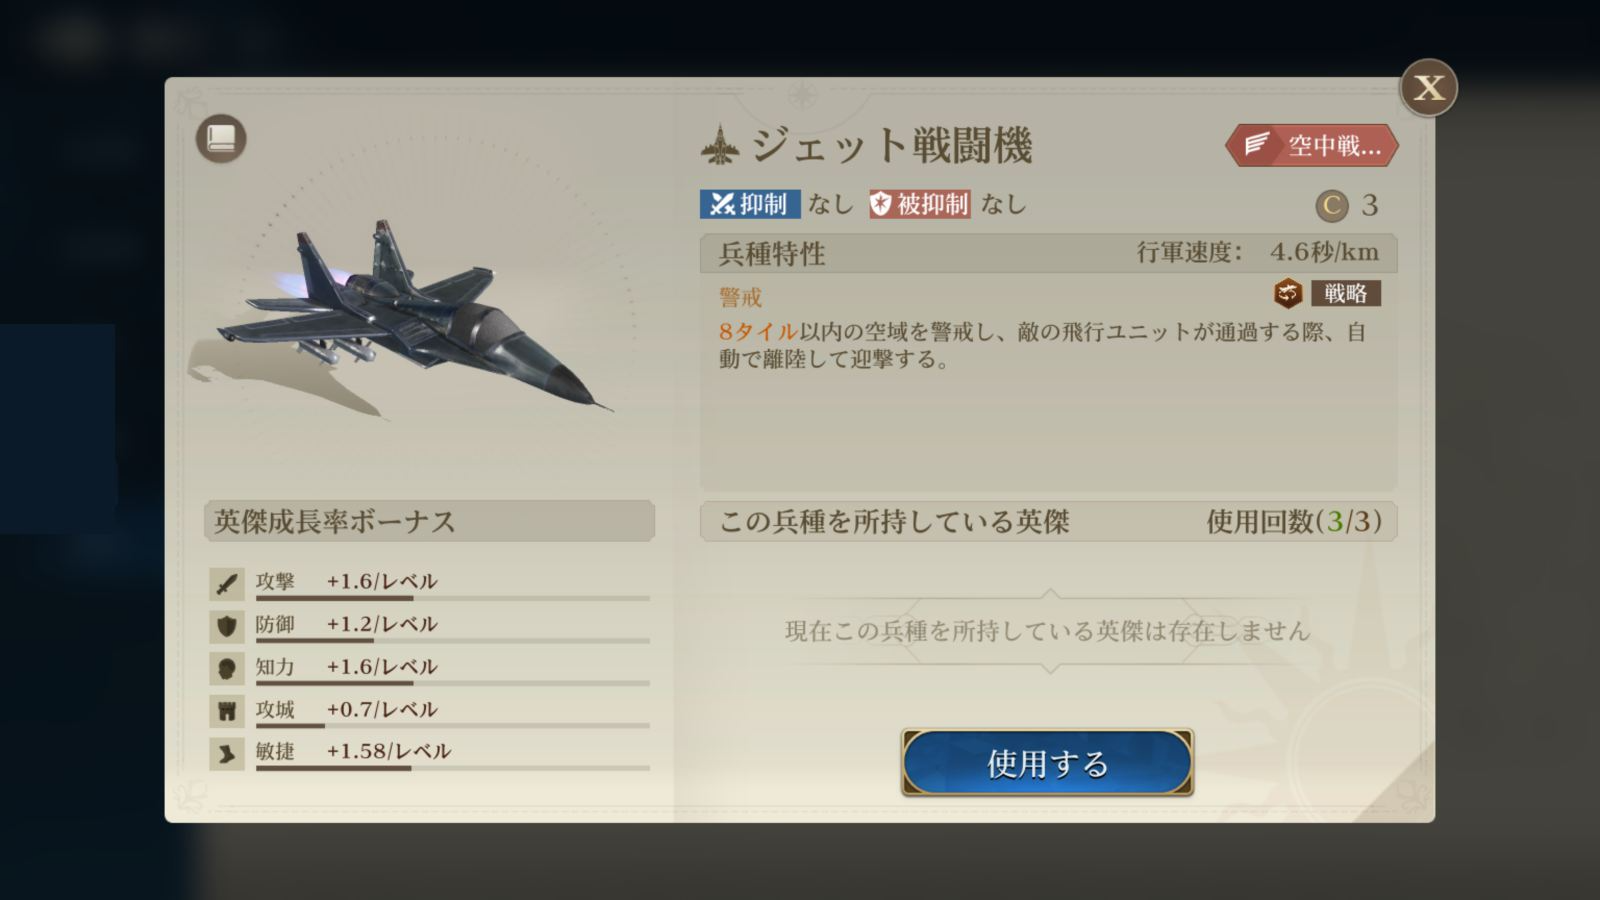Click the 攻城 castle icon
This screenshot has height=900, width=1600.
227,711
